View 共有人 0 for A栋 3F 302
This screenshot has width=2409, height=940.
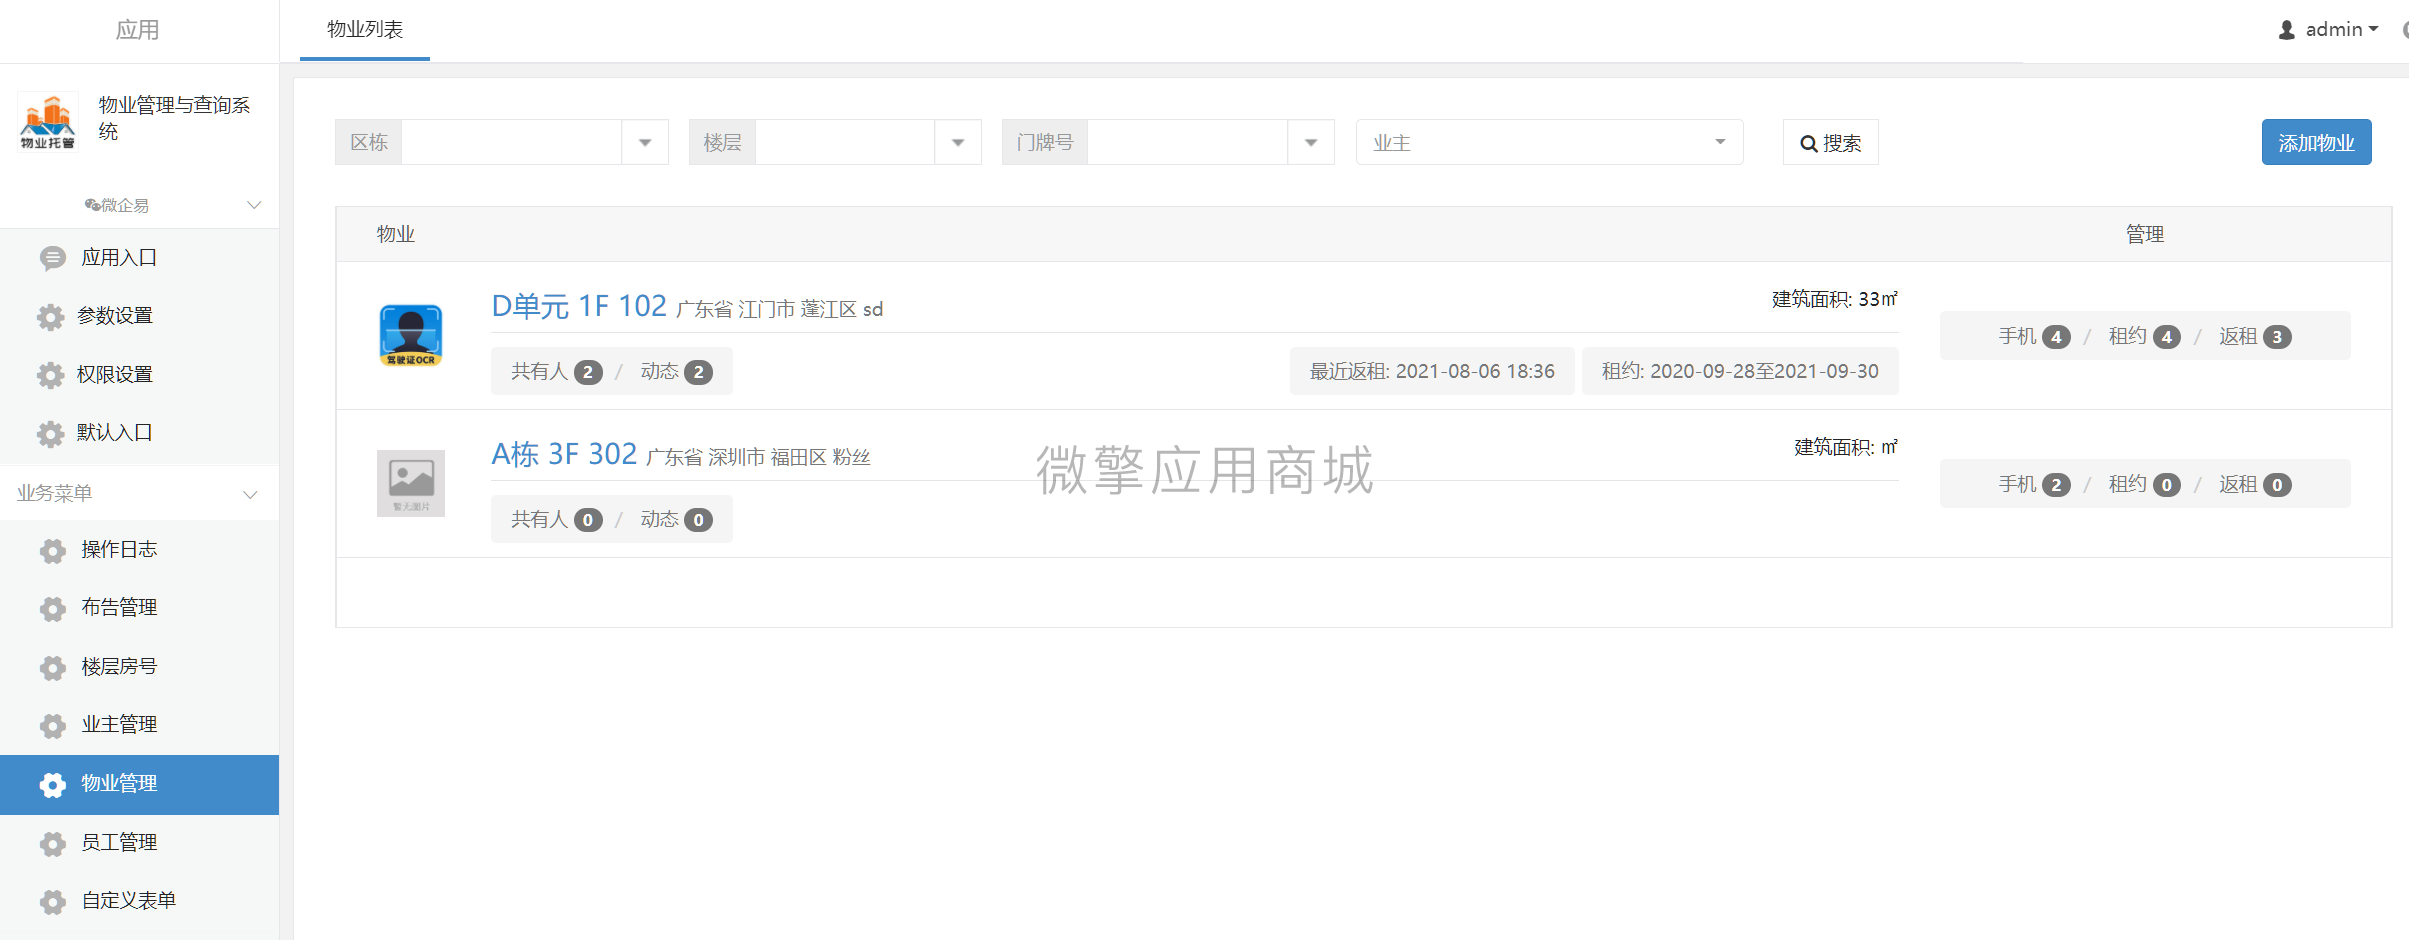(x=556, y=520)
